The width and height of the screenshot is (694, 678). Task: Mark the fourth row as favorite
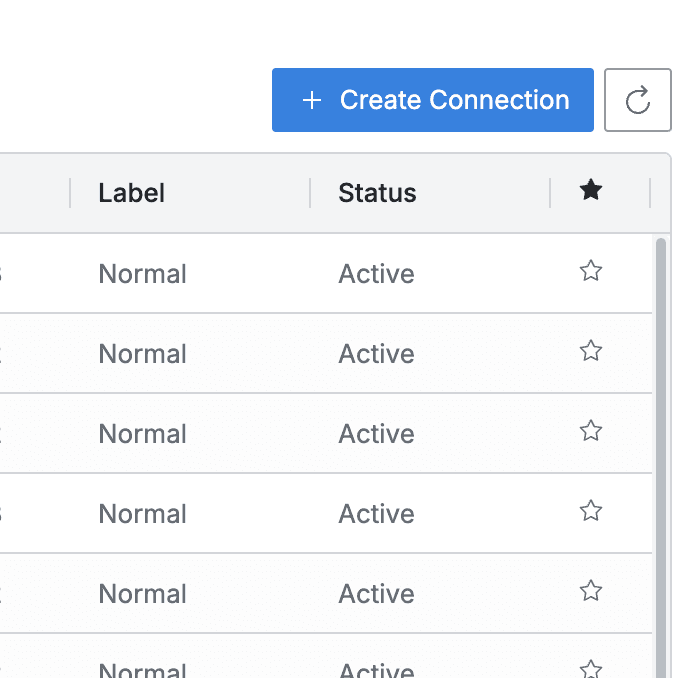(591, 511)
